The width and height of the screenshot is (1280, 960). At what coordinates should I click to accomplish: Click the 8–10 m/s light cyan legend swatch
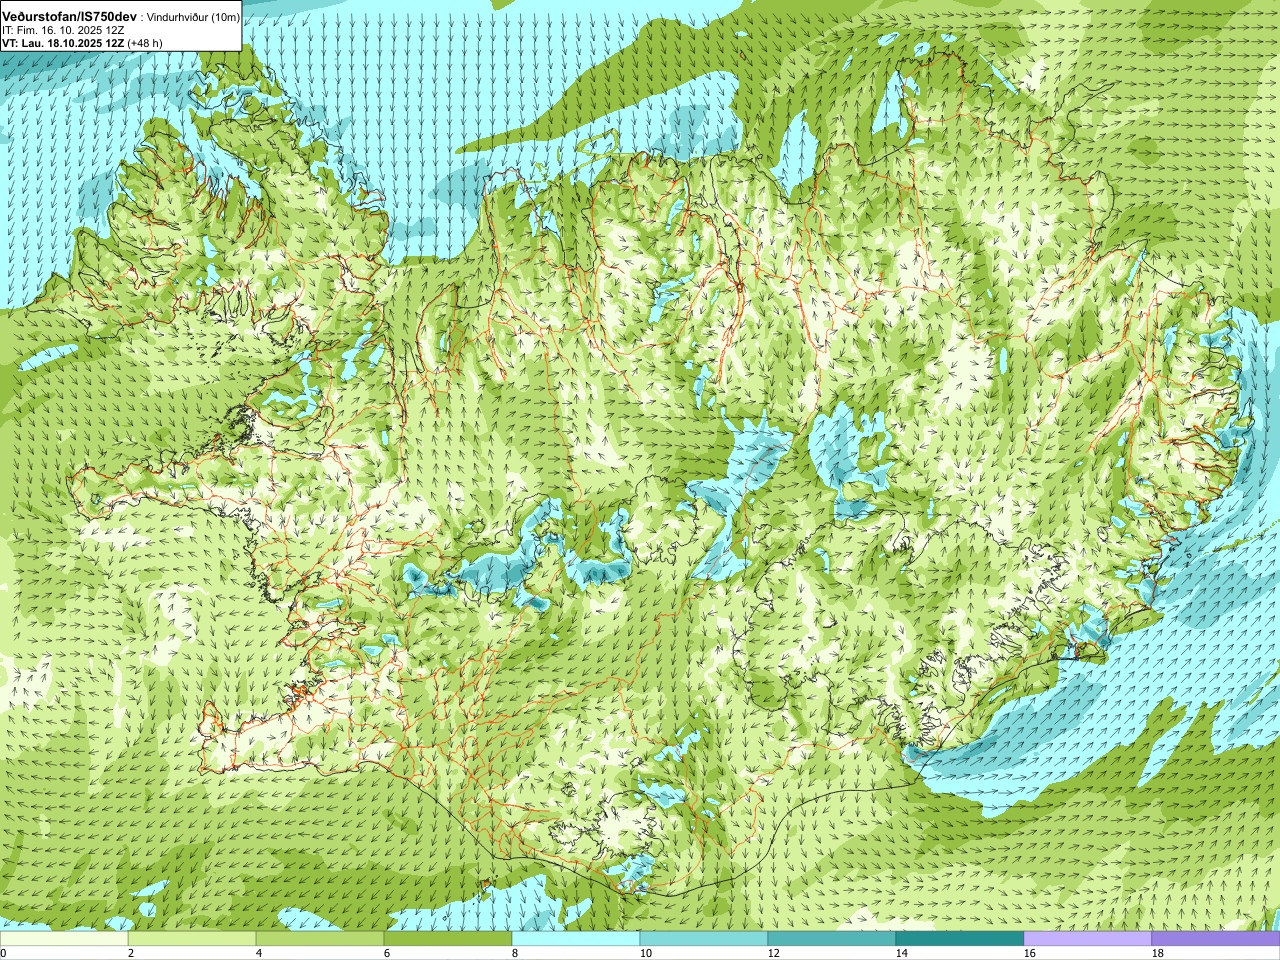[x=576, y=940]
